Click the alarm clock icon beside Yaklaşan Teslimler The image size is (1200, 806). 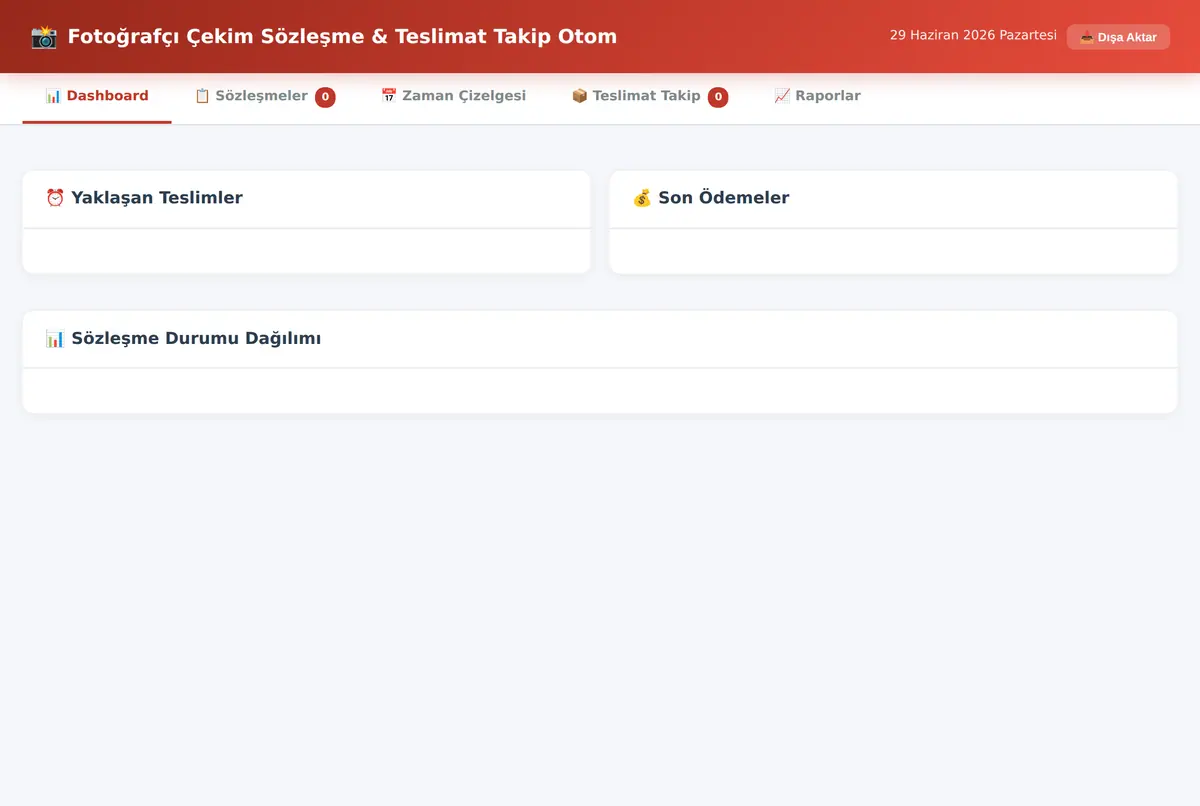[x=55, y=198]
